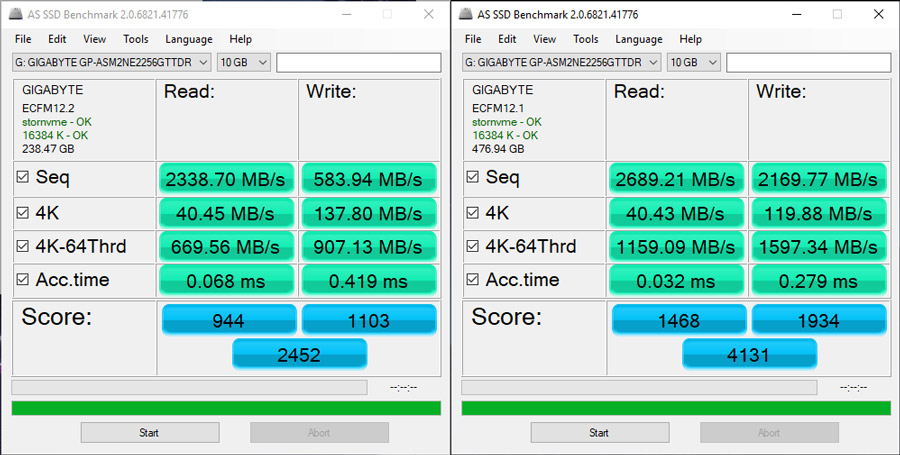
Task: Click Seq read result 2689.21 MB/s
Action: click(x=676, y=179)
